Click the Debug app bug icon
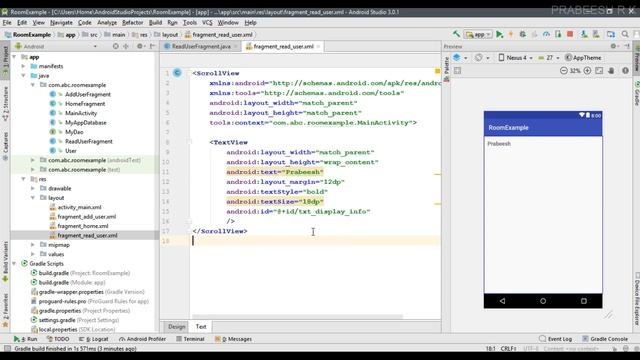Image resolution: width=640 pixels, height=360 pixels. 522,35
